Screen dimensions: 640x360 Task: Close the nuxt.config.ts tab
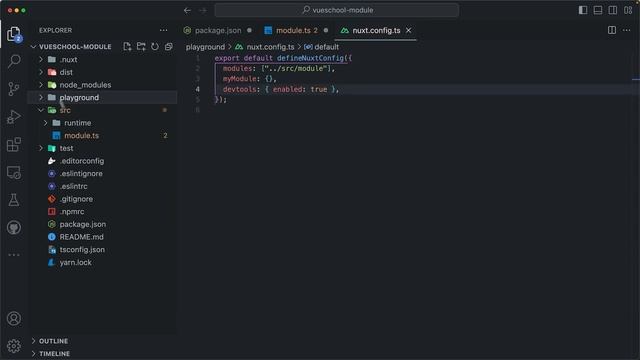pos(409,30)
